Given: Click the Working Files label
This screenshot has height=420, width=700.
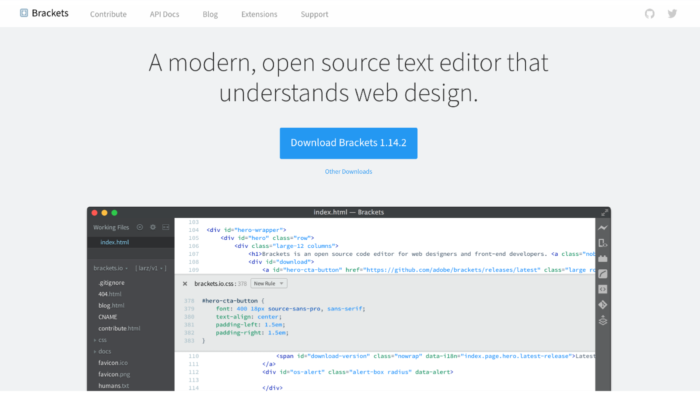Looking at the screenshot, I should (x=111, y=227).
